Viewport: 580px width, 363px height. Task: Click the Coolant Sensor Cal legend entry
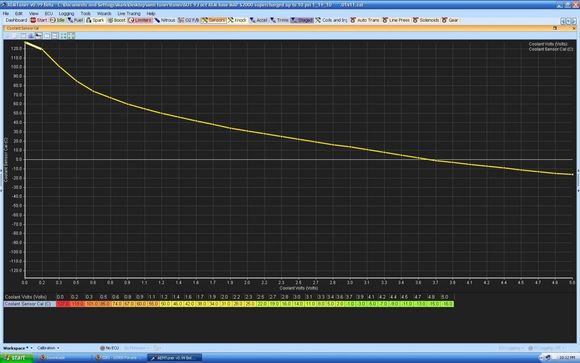click(x=550, y=49)
